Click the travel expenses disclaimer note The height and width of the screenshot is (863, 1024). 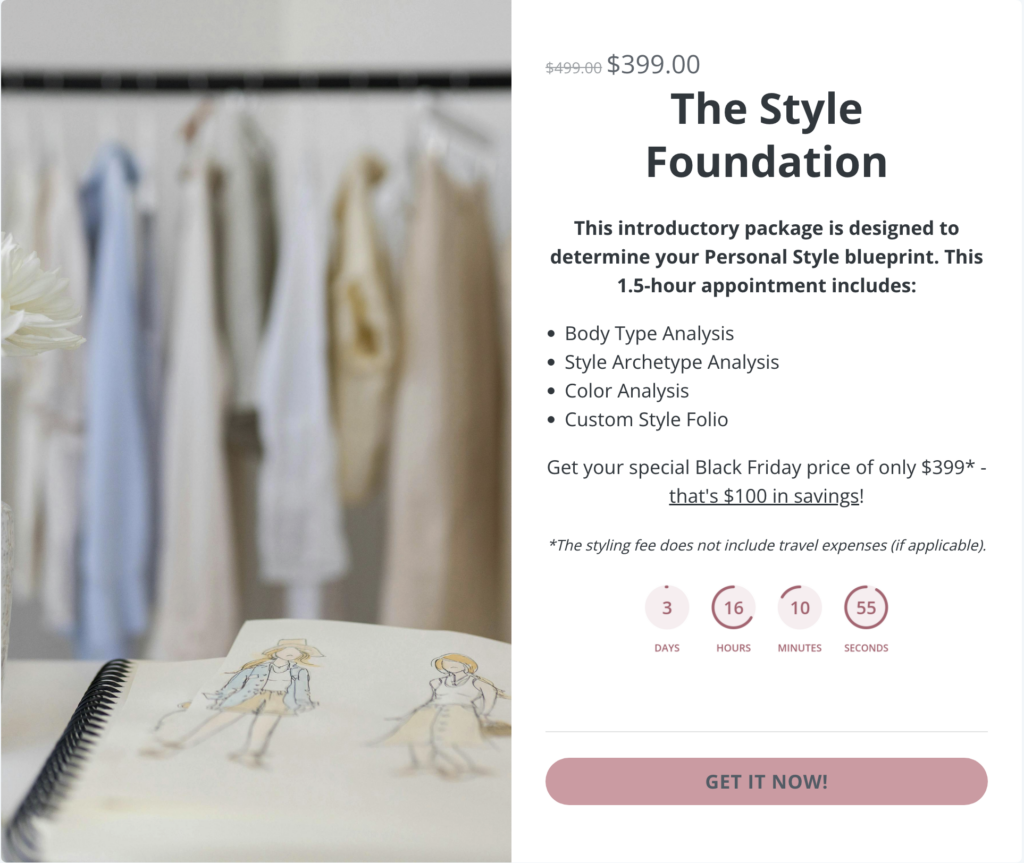point(767,545)
